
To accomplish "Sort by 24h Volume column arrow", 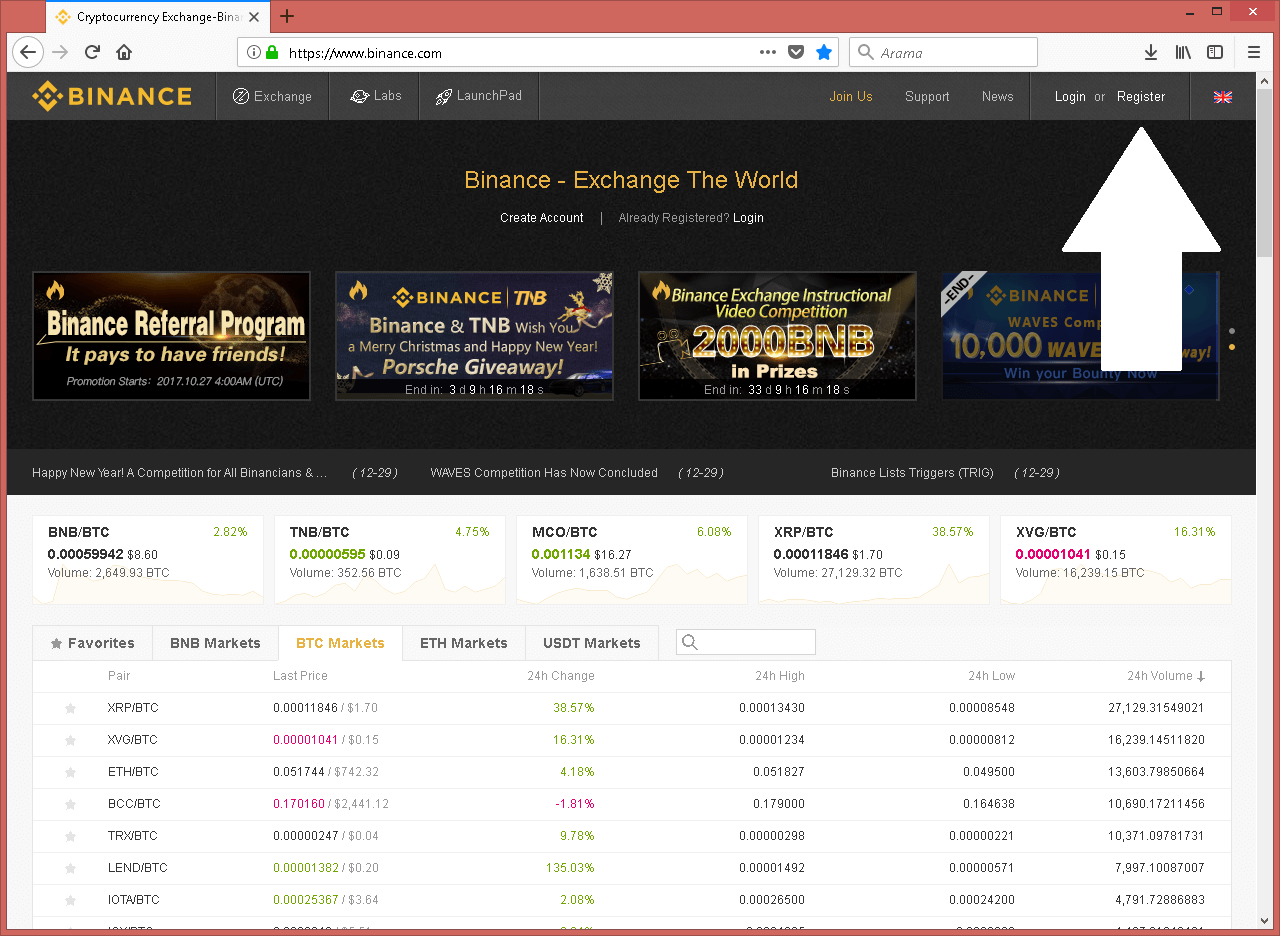I will [x=1201, y=677].
